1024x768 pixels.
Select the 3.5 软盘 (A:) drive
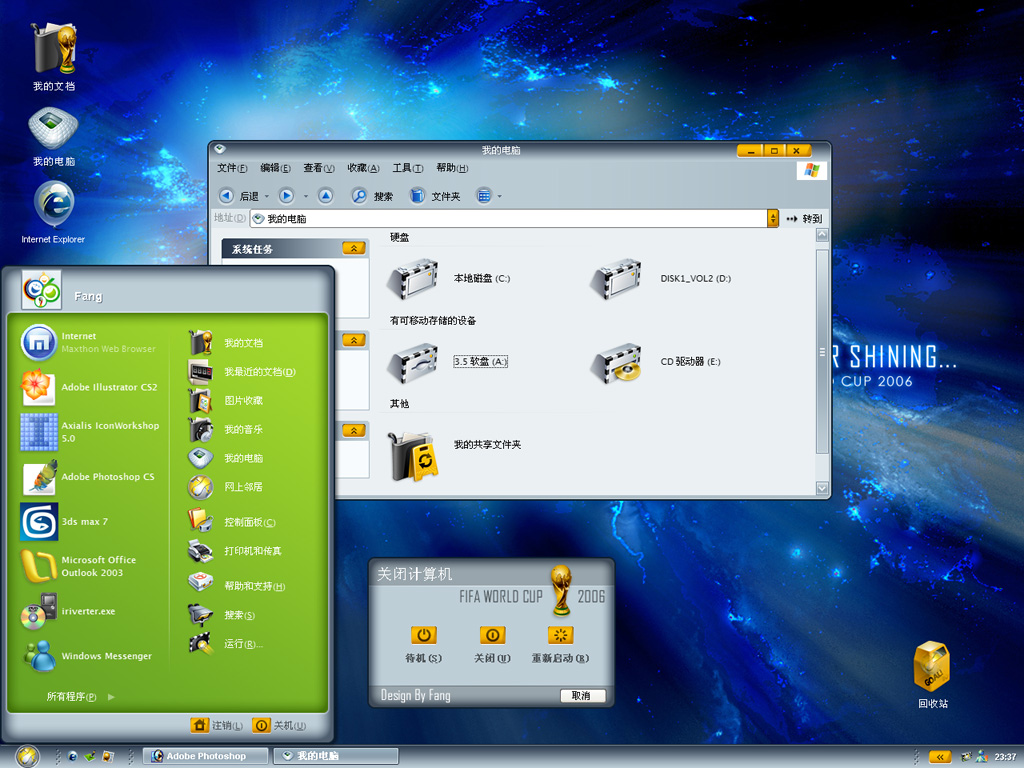point(447,361)
